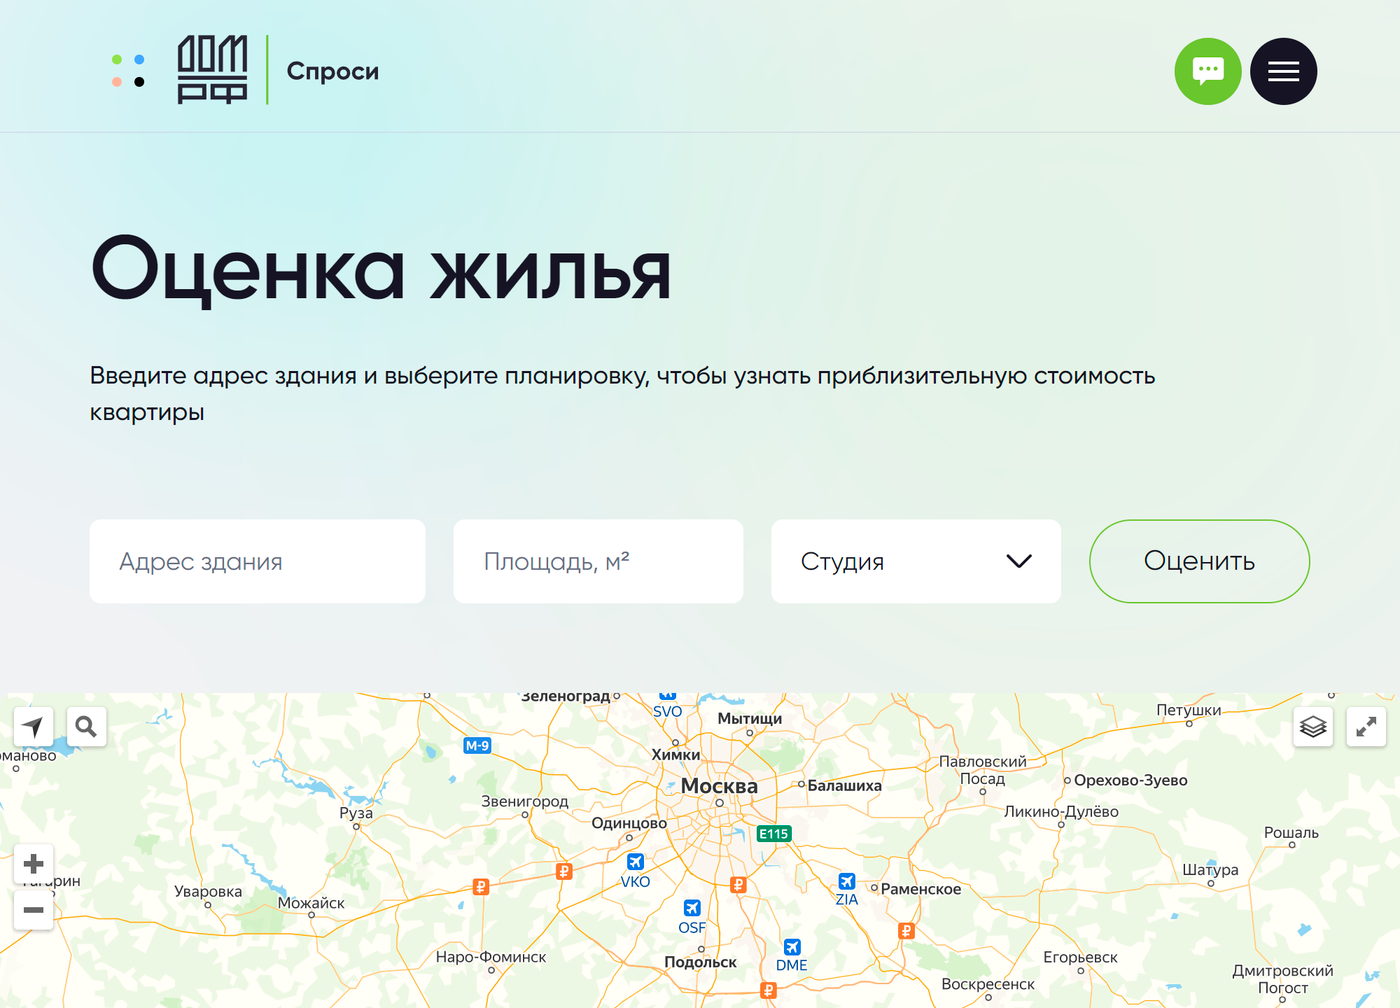Click the toll marker near Раменское
1400x1008 pixels.
click(x=906, y=931)
